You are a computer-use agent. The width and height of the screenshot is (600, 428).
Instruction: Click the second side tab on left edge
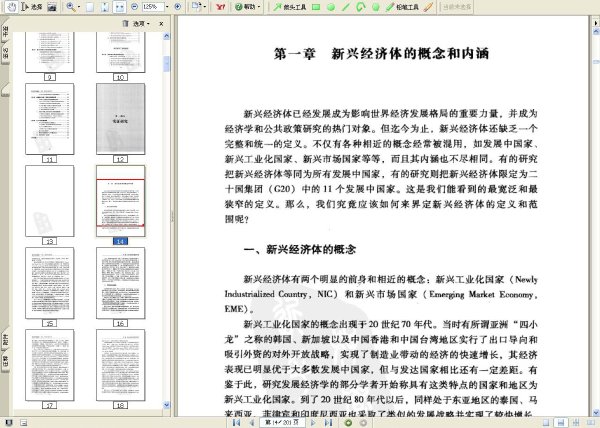[5, 54]
